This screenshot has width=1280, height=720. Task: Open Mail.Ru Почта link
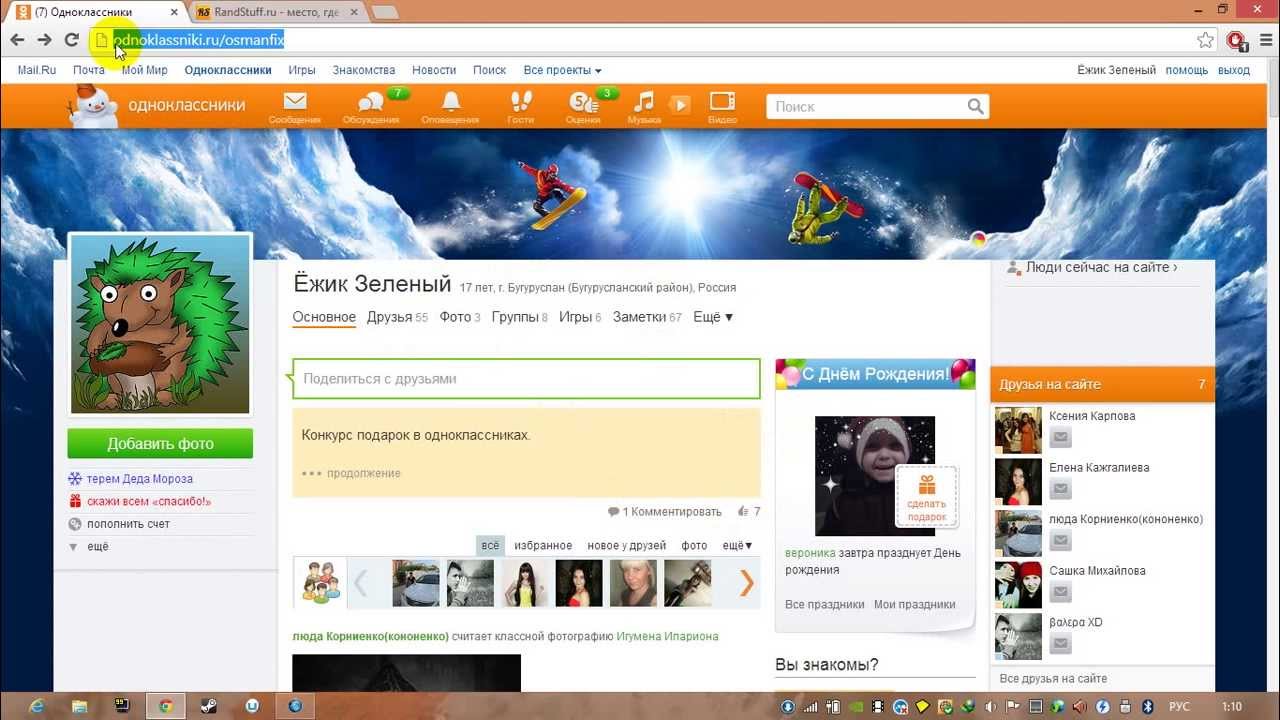click(x=88, y=70)
